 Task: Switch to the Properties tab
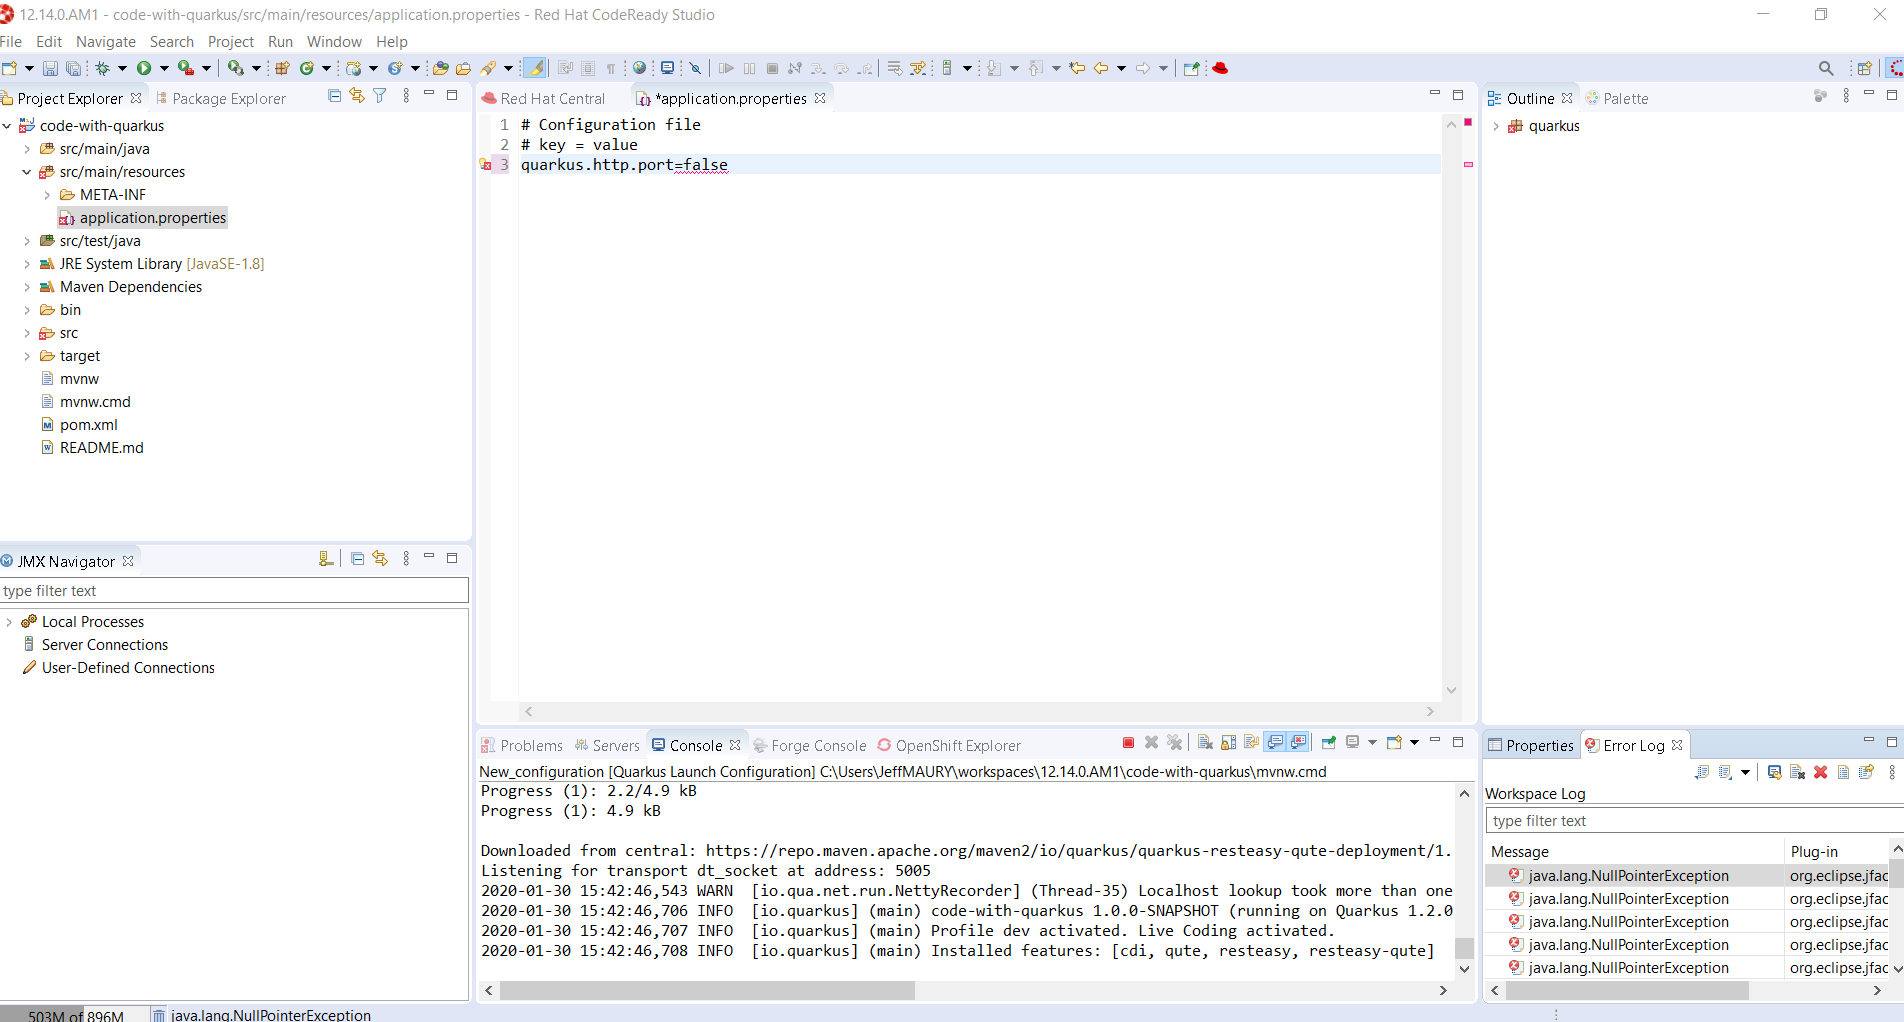click(x=1531, y=746)
